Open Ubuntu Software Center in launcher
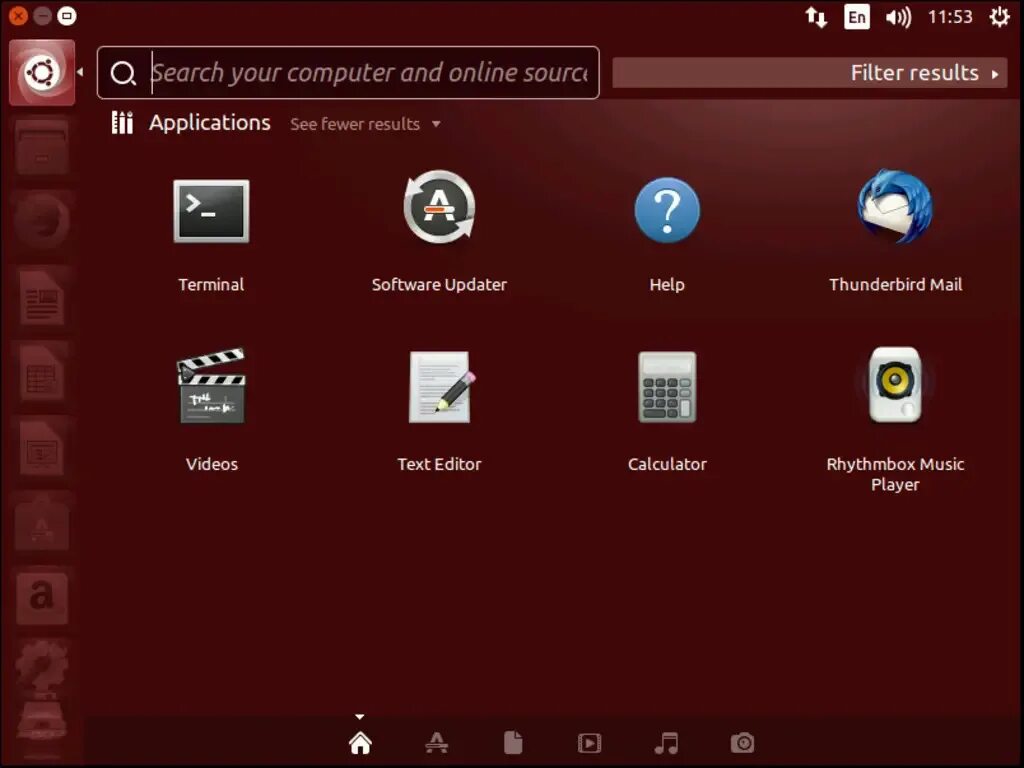The image size is (1024, 768). pos(42,524)
